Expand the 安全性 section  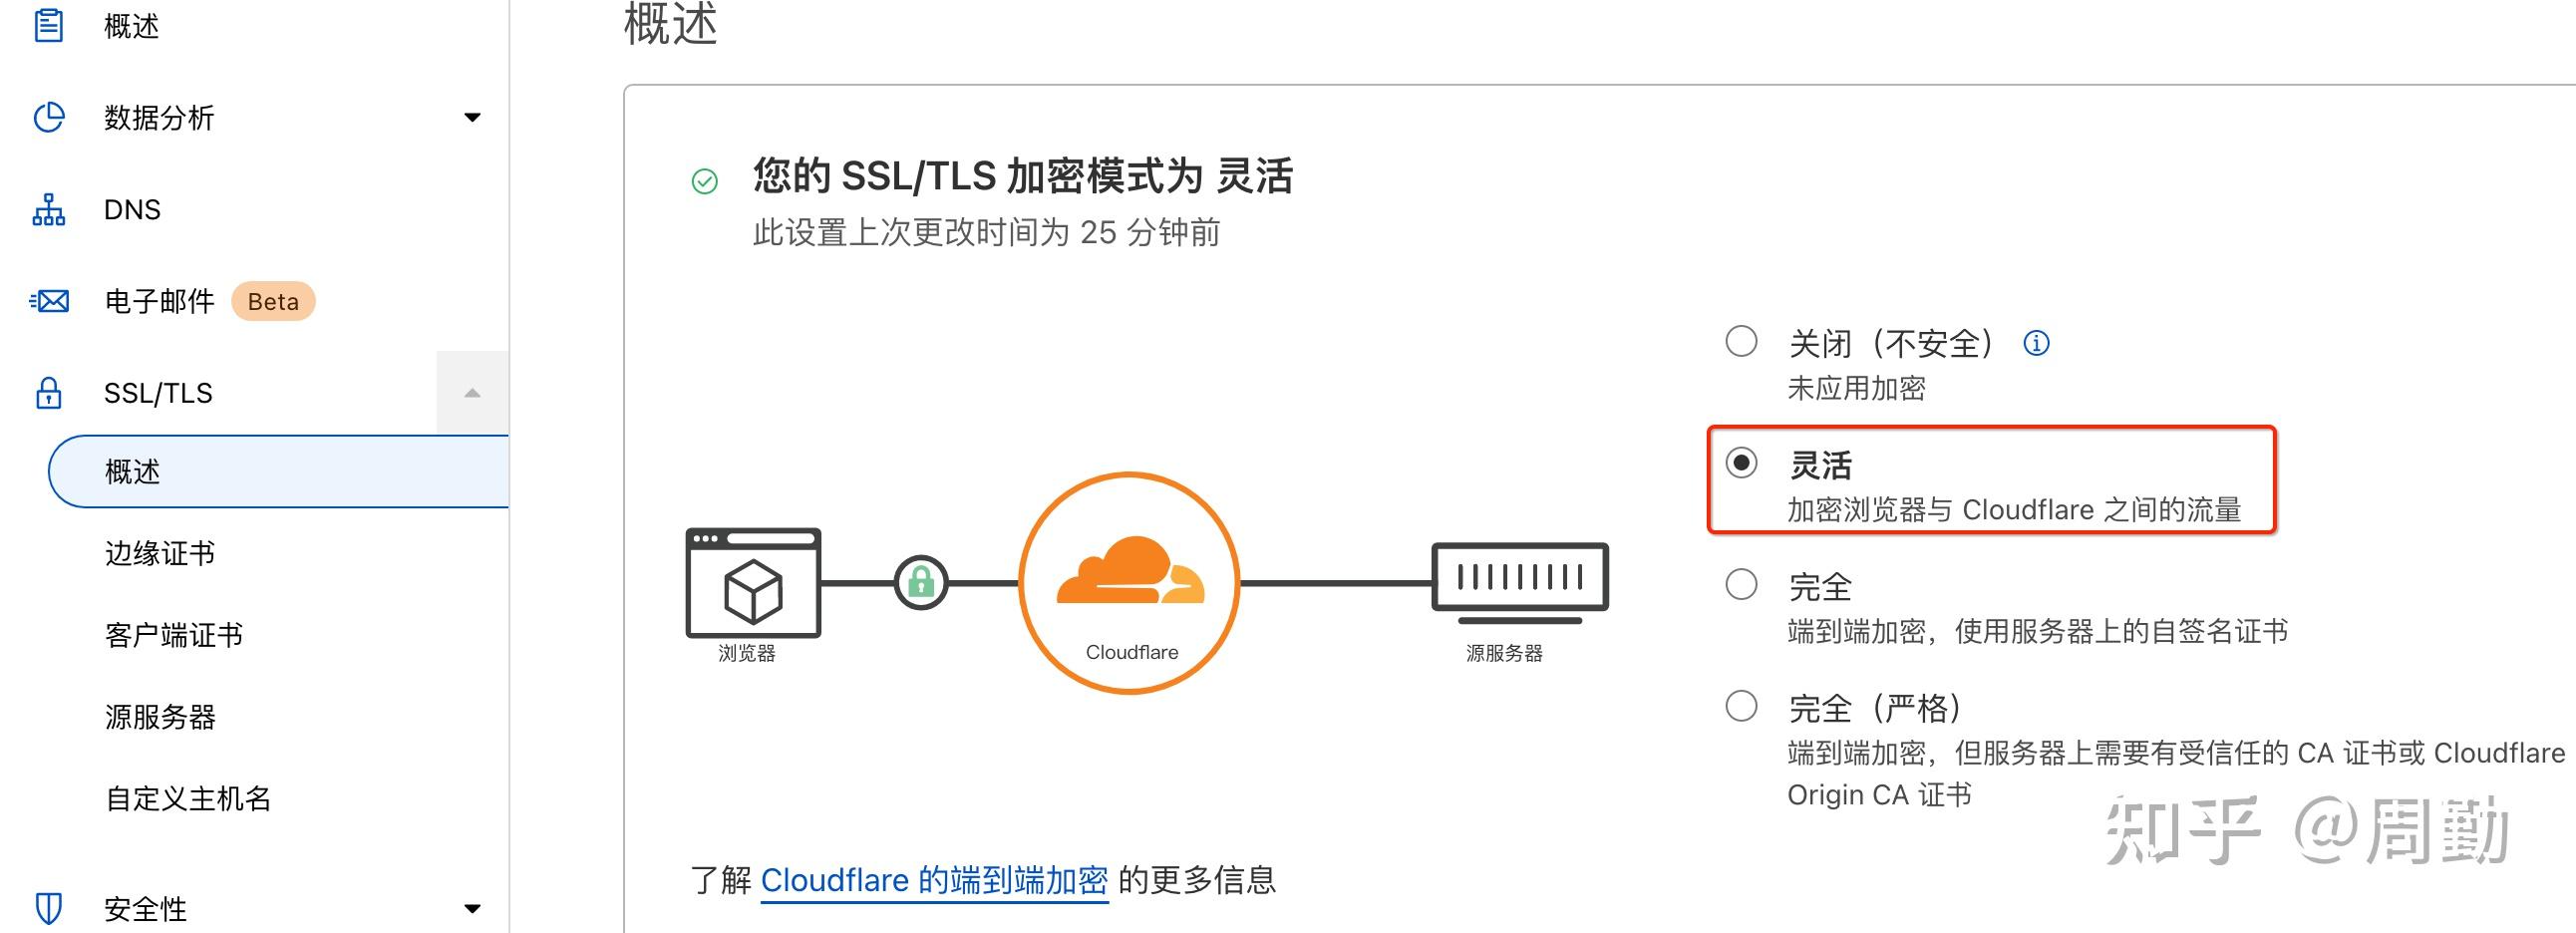tap(473, 908)
